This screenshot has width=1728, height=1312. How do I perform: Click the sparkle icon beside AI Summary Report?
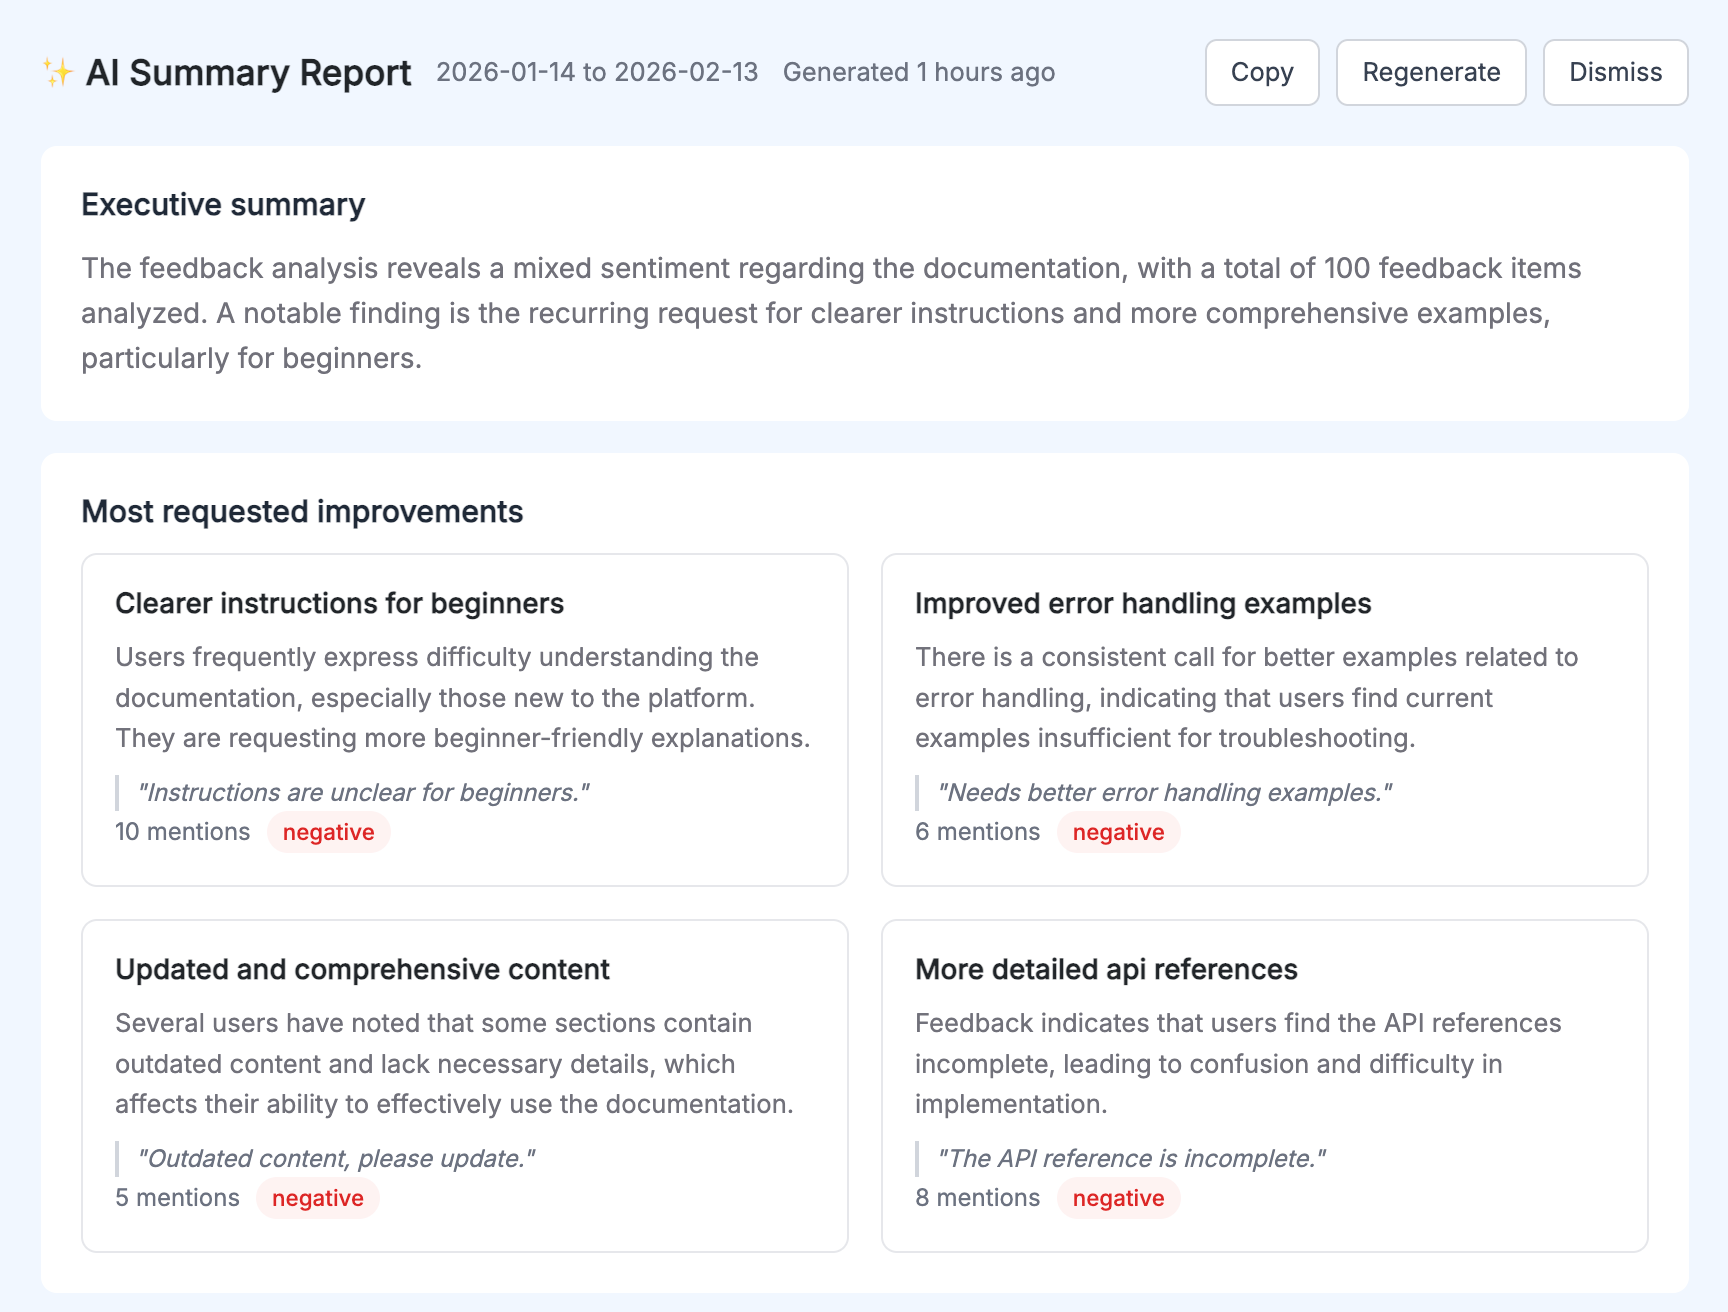[x=58, y=72]
